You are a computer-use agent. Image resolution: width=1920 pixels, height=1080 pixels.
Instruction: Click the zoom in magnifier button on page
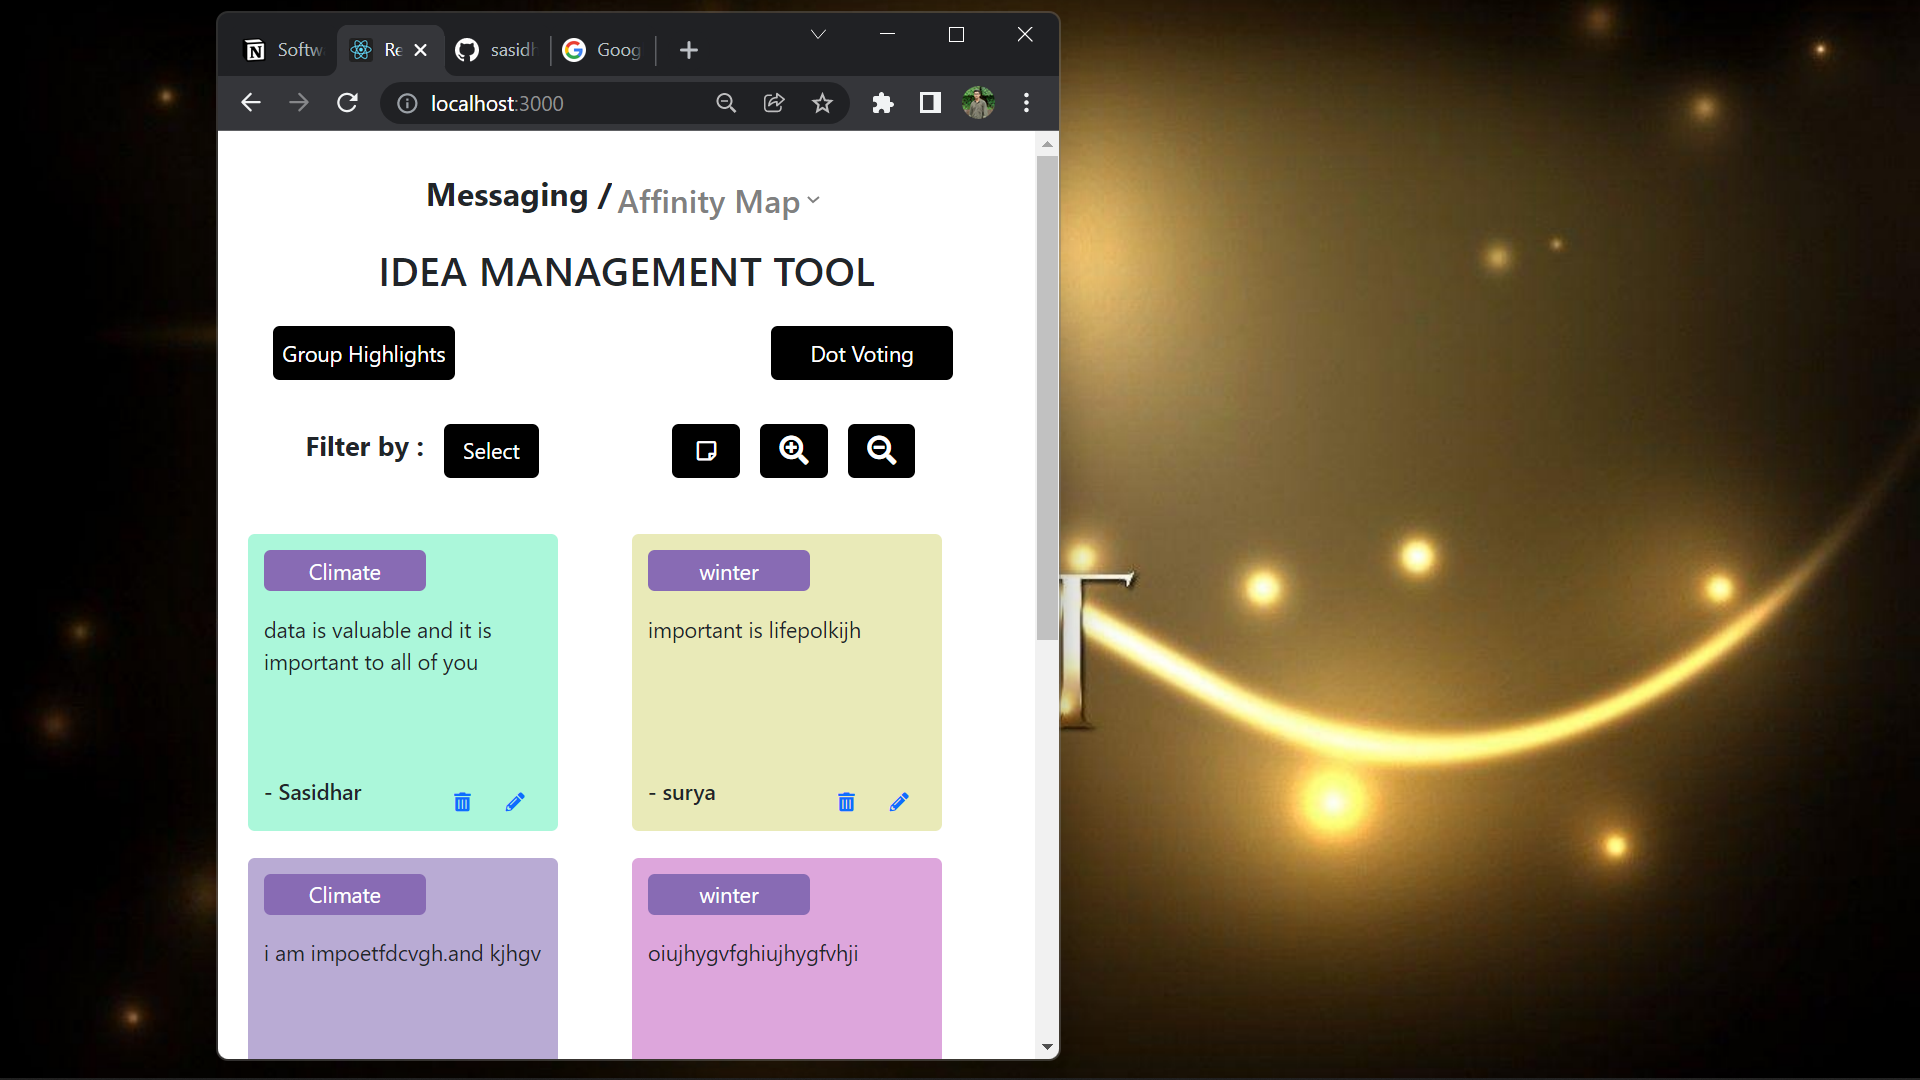pos(794,451)
